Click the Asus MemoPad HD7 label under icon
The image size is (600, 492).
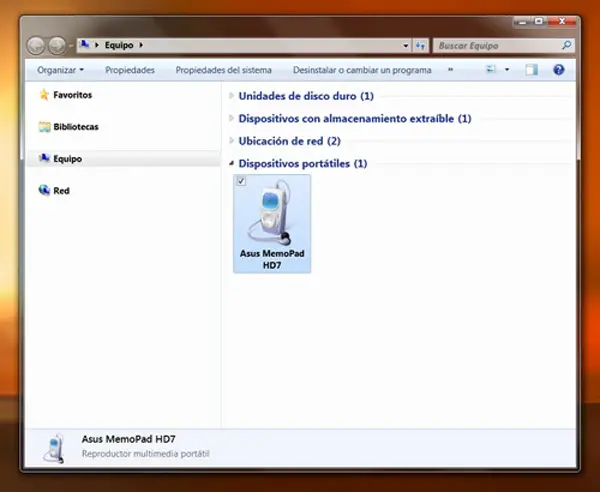point(272,259)
